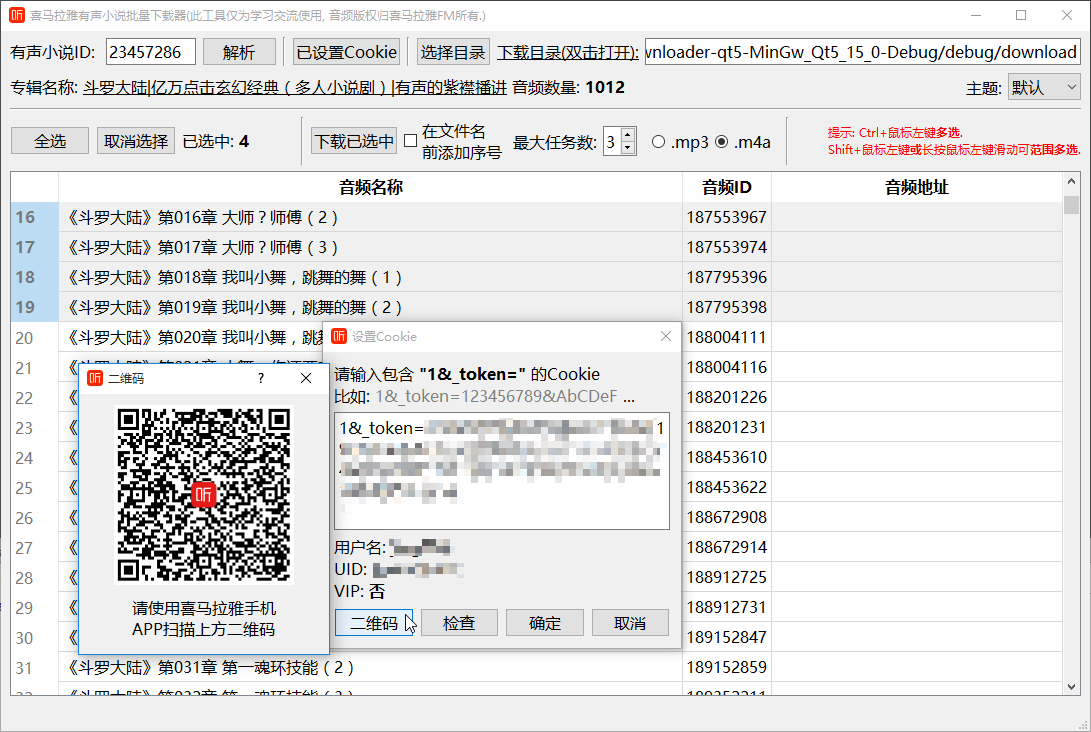Select row header 16
The height and width of the screenshot is (732, 1091).
(34, 217)
